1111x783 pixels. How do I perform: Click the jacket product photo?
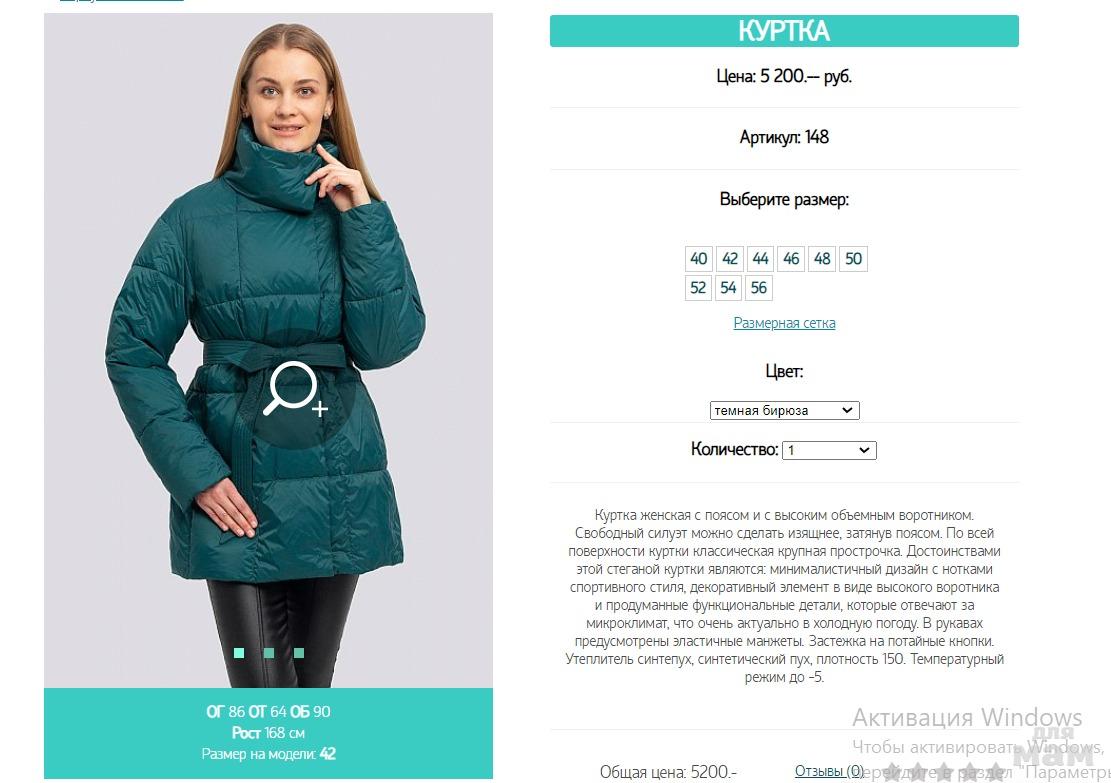(x=269, y=350)
